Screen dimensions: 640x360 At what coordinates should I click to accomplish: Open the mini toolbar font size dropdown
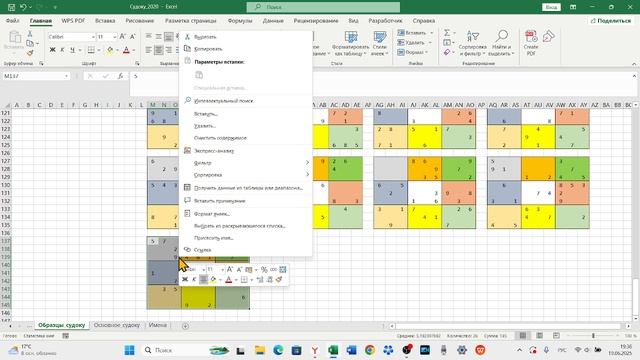pyautogui.click(x=222, y=269)
